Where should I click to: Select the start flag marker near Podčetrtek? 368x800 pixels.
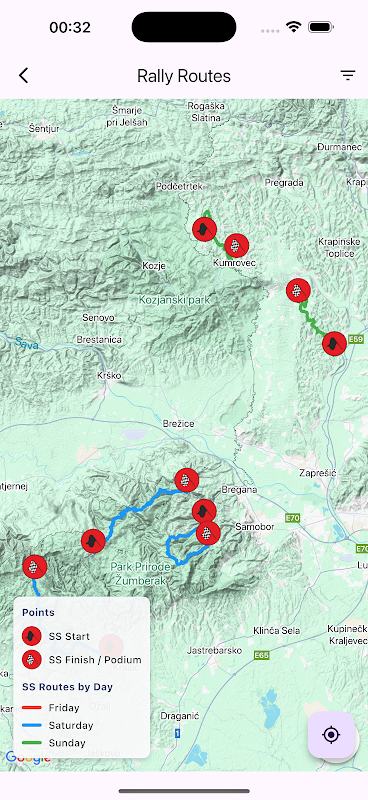click(205, 229)
